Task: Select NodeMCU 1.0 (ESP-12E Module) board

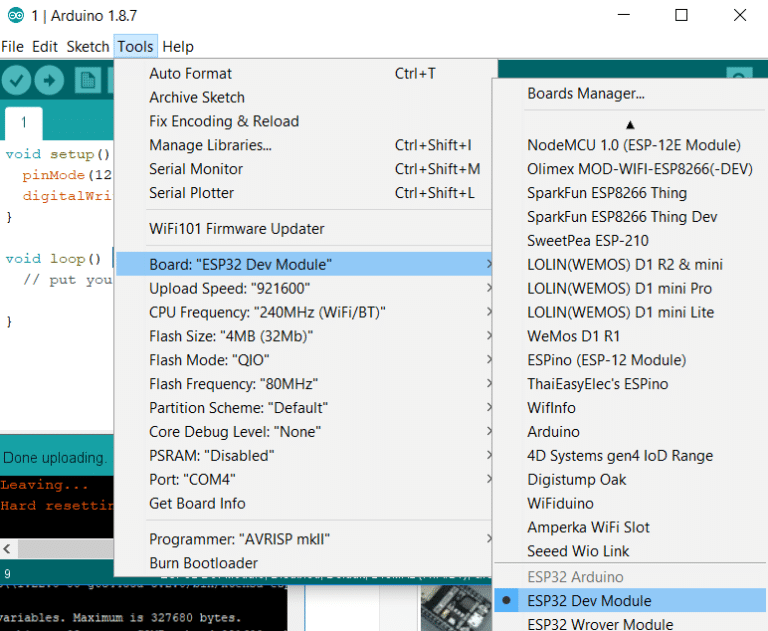Action: click(x=634, y=145)
